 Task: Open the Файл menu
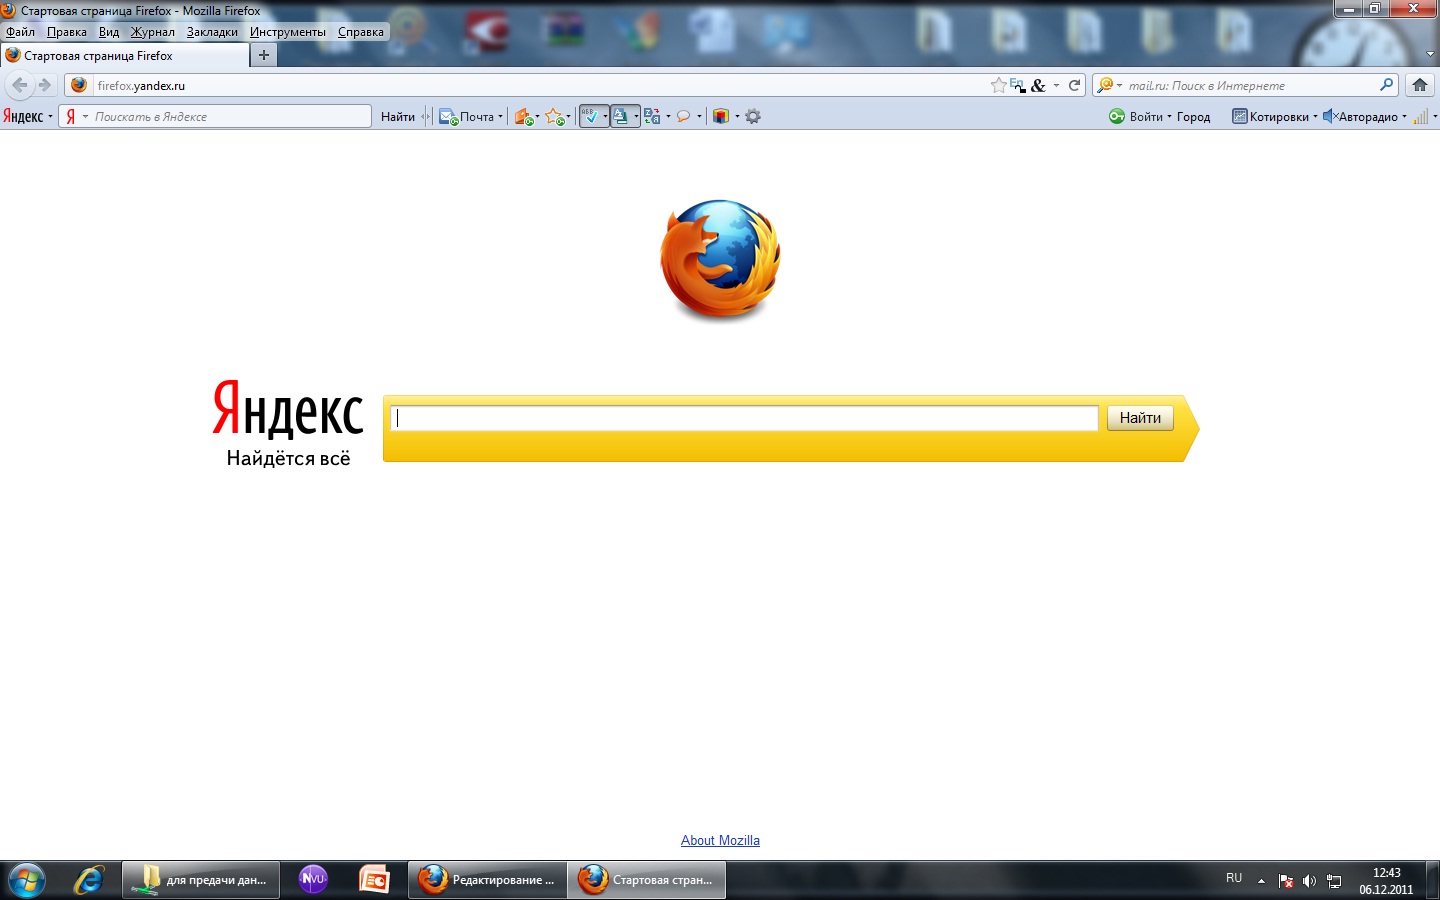click(20, 32)
